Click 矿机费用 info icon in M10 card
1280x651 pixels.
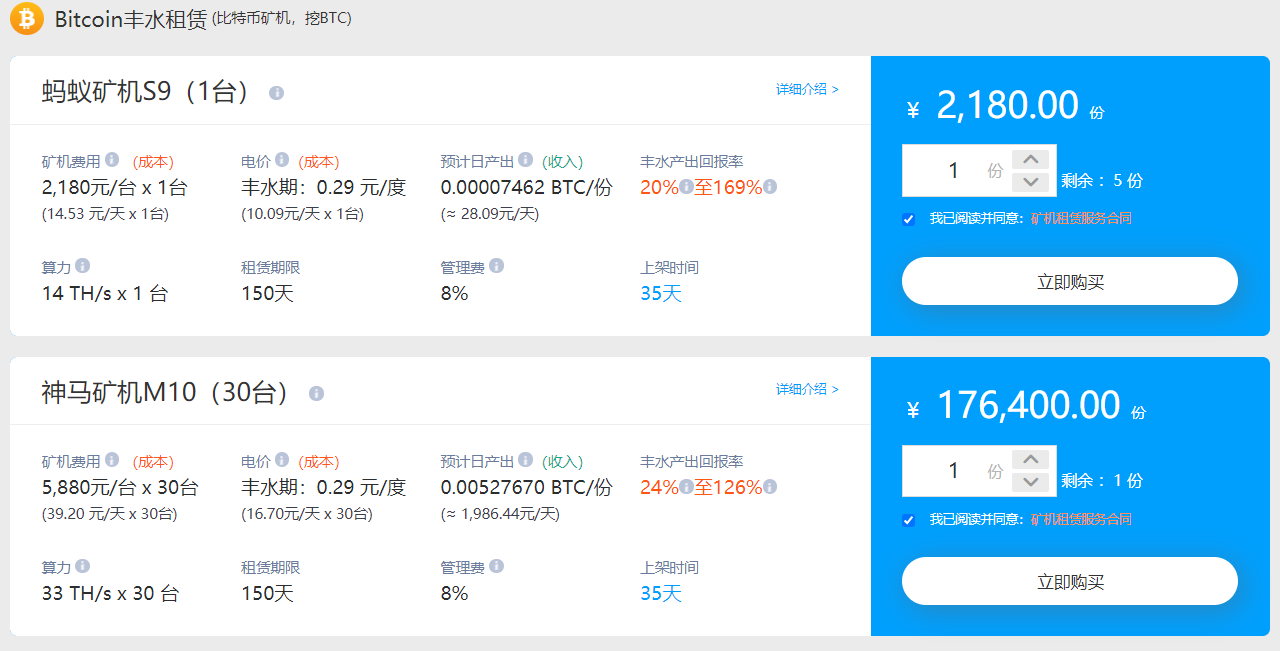[112, 460]
